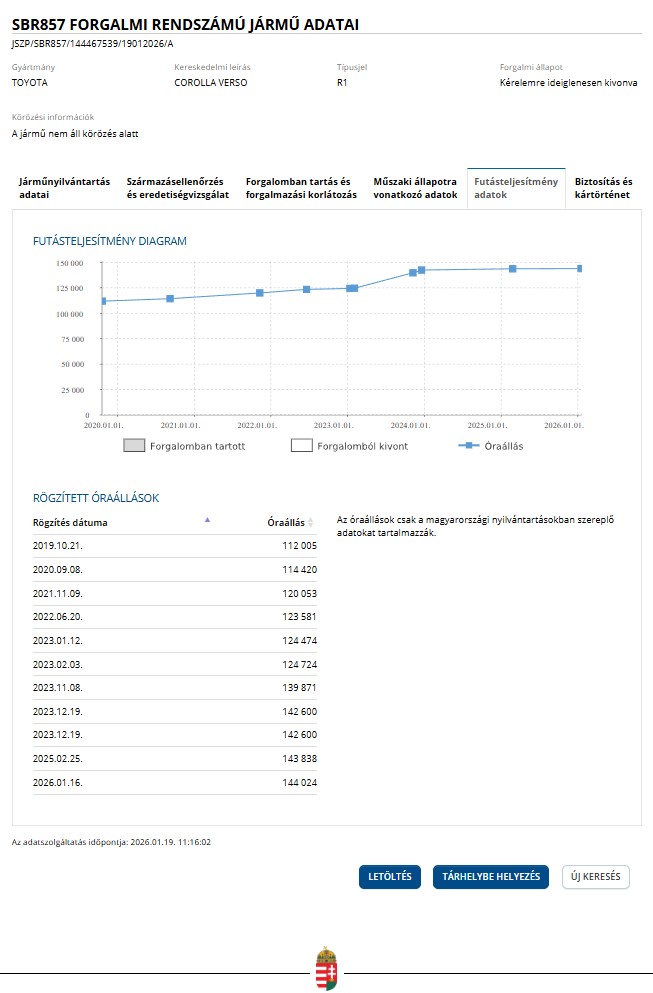Select the Futásteljesítmény adatok tab
653x993 pixels.
[x=516, y=188]
